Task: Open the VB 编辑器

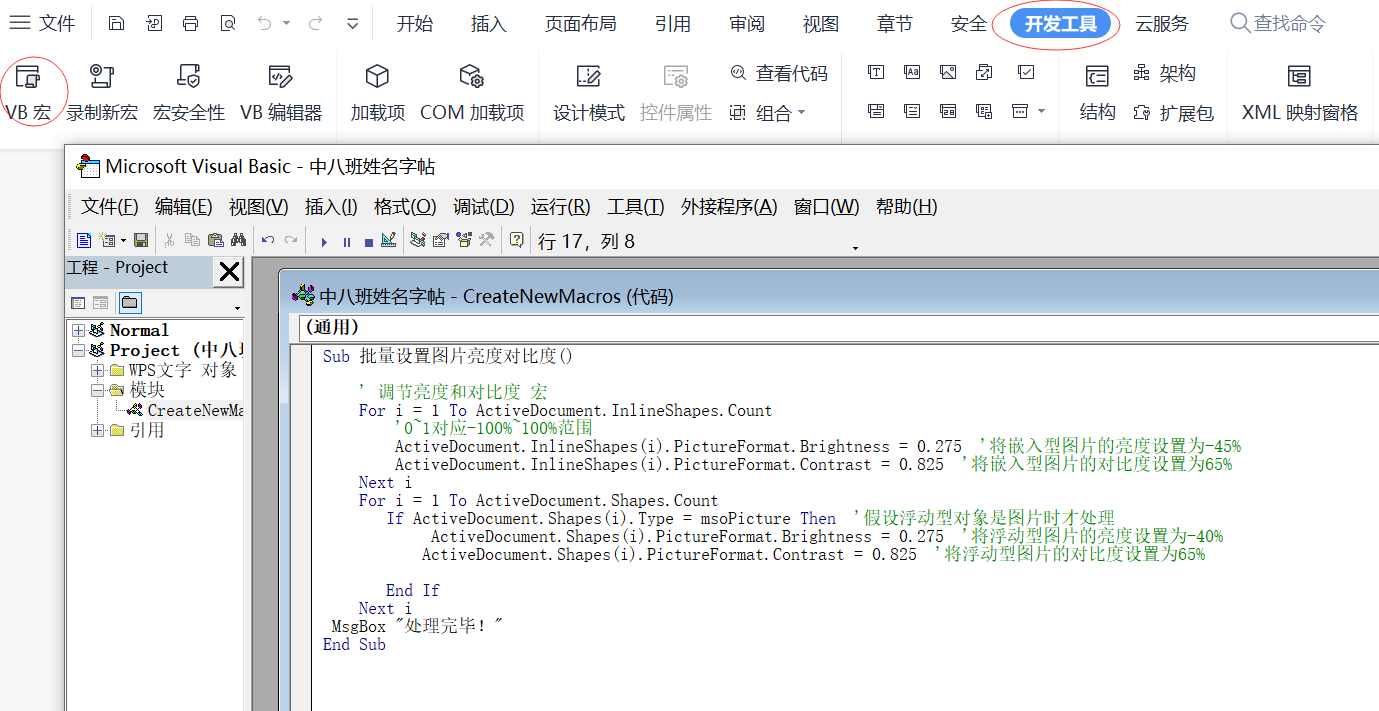Action: [281, 89]
